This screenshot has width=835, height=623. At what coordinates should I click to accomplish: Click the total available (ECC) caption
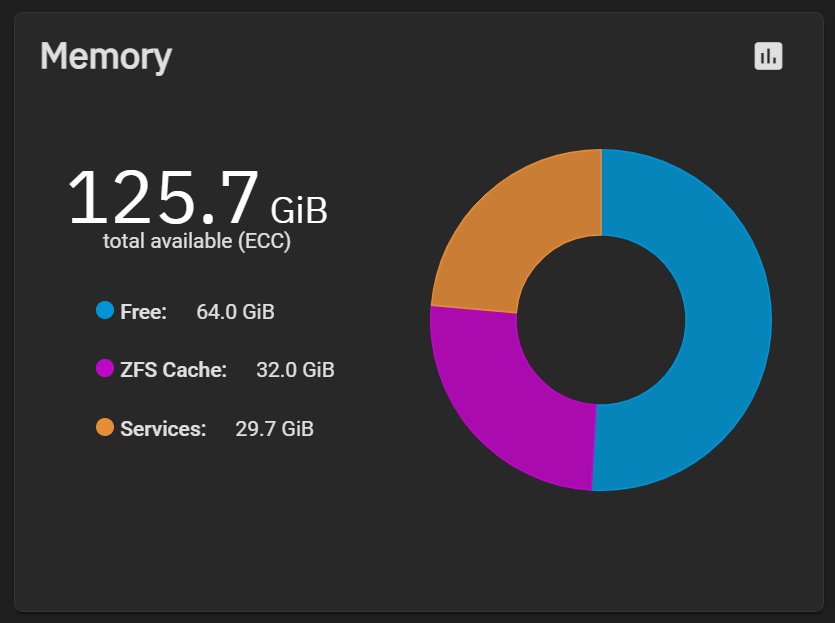click(x=197, y=241)
